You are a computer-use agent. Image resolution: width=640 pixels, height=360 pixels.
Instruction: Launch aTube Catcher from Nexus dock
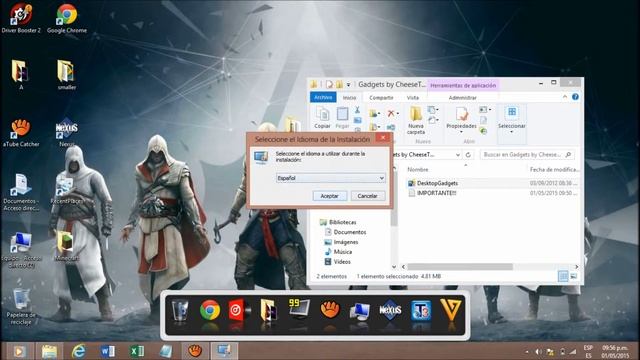[x=330, y=310]
